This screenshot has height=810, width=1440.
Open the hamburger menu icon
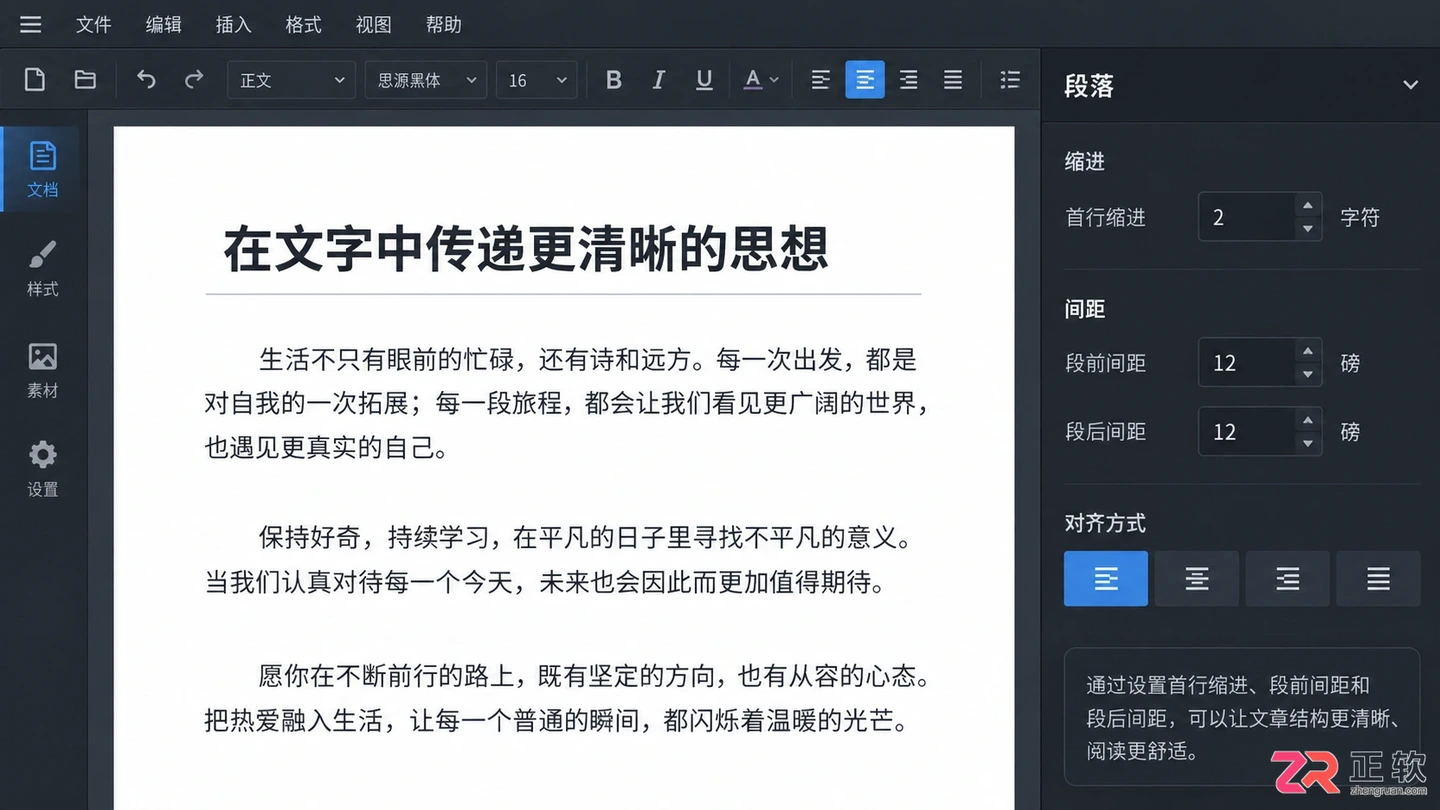[x=31, y=24]
